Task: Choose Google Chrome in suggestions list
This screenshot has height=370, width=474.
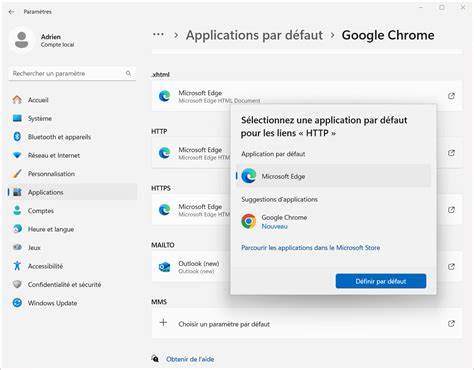Action: [x=333, y=221]
